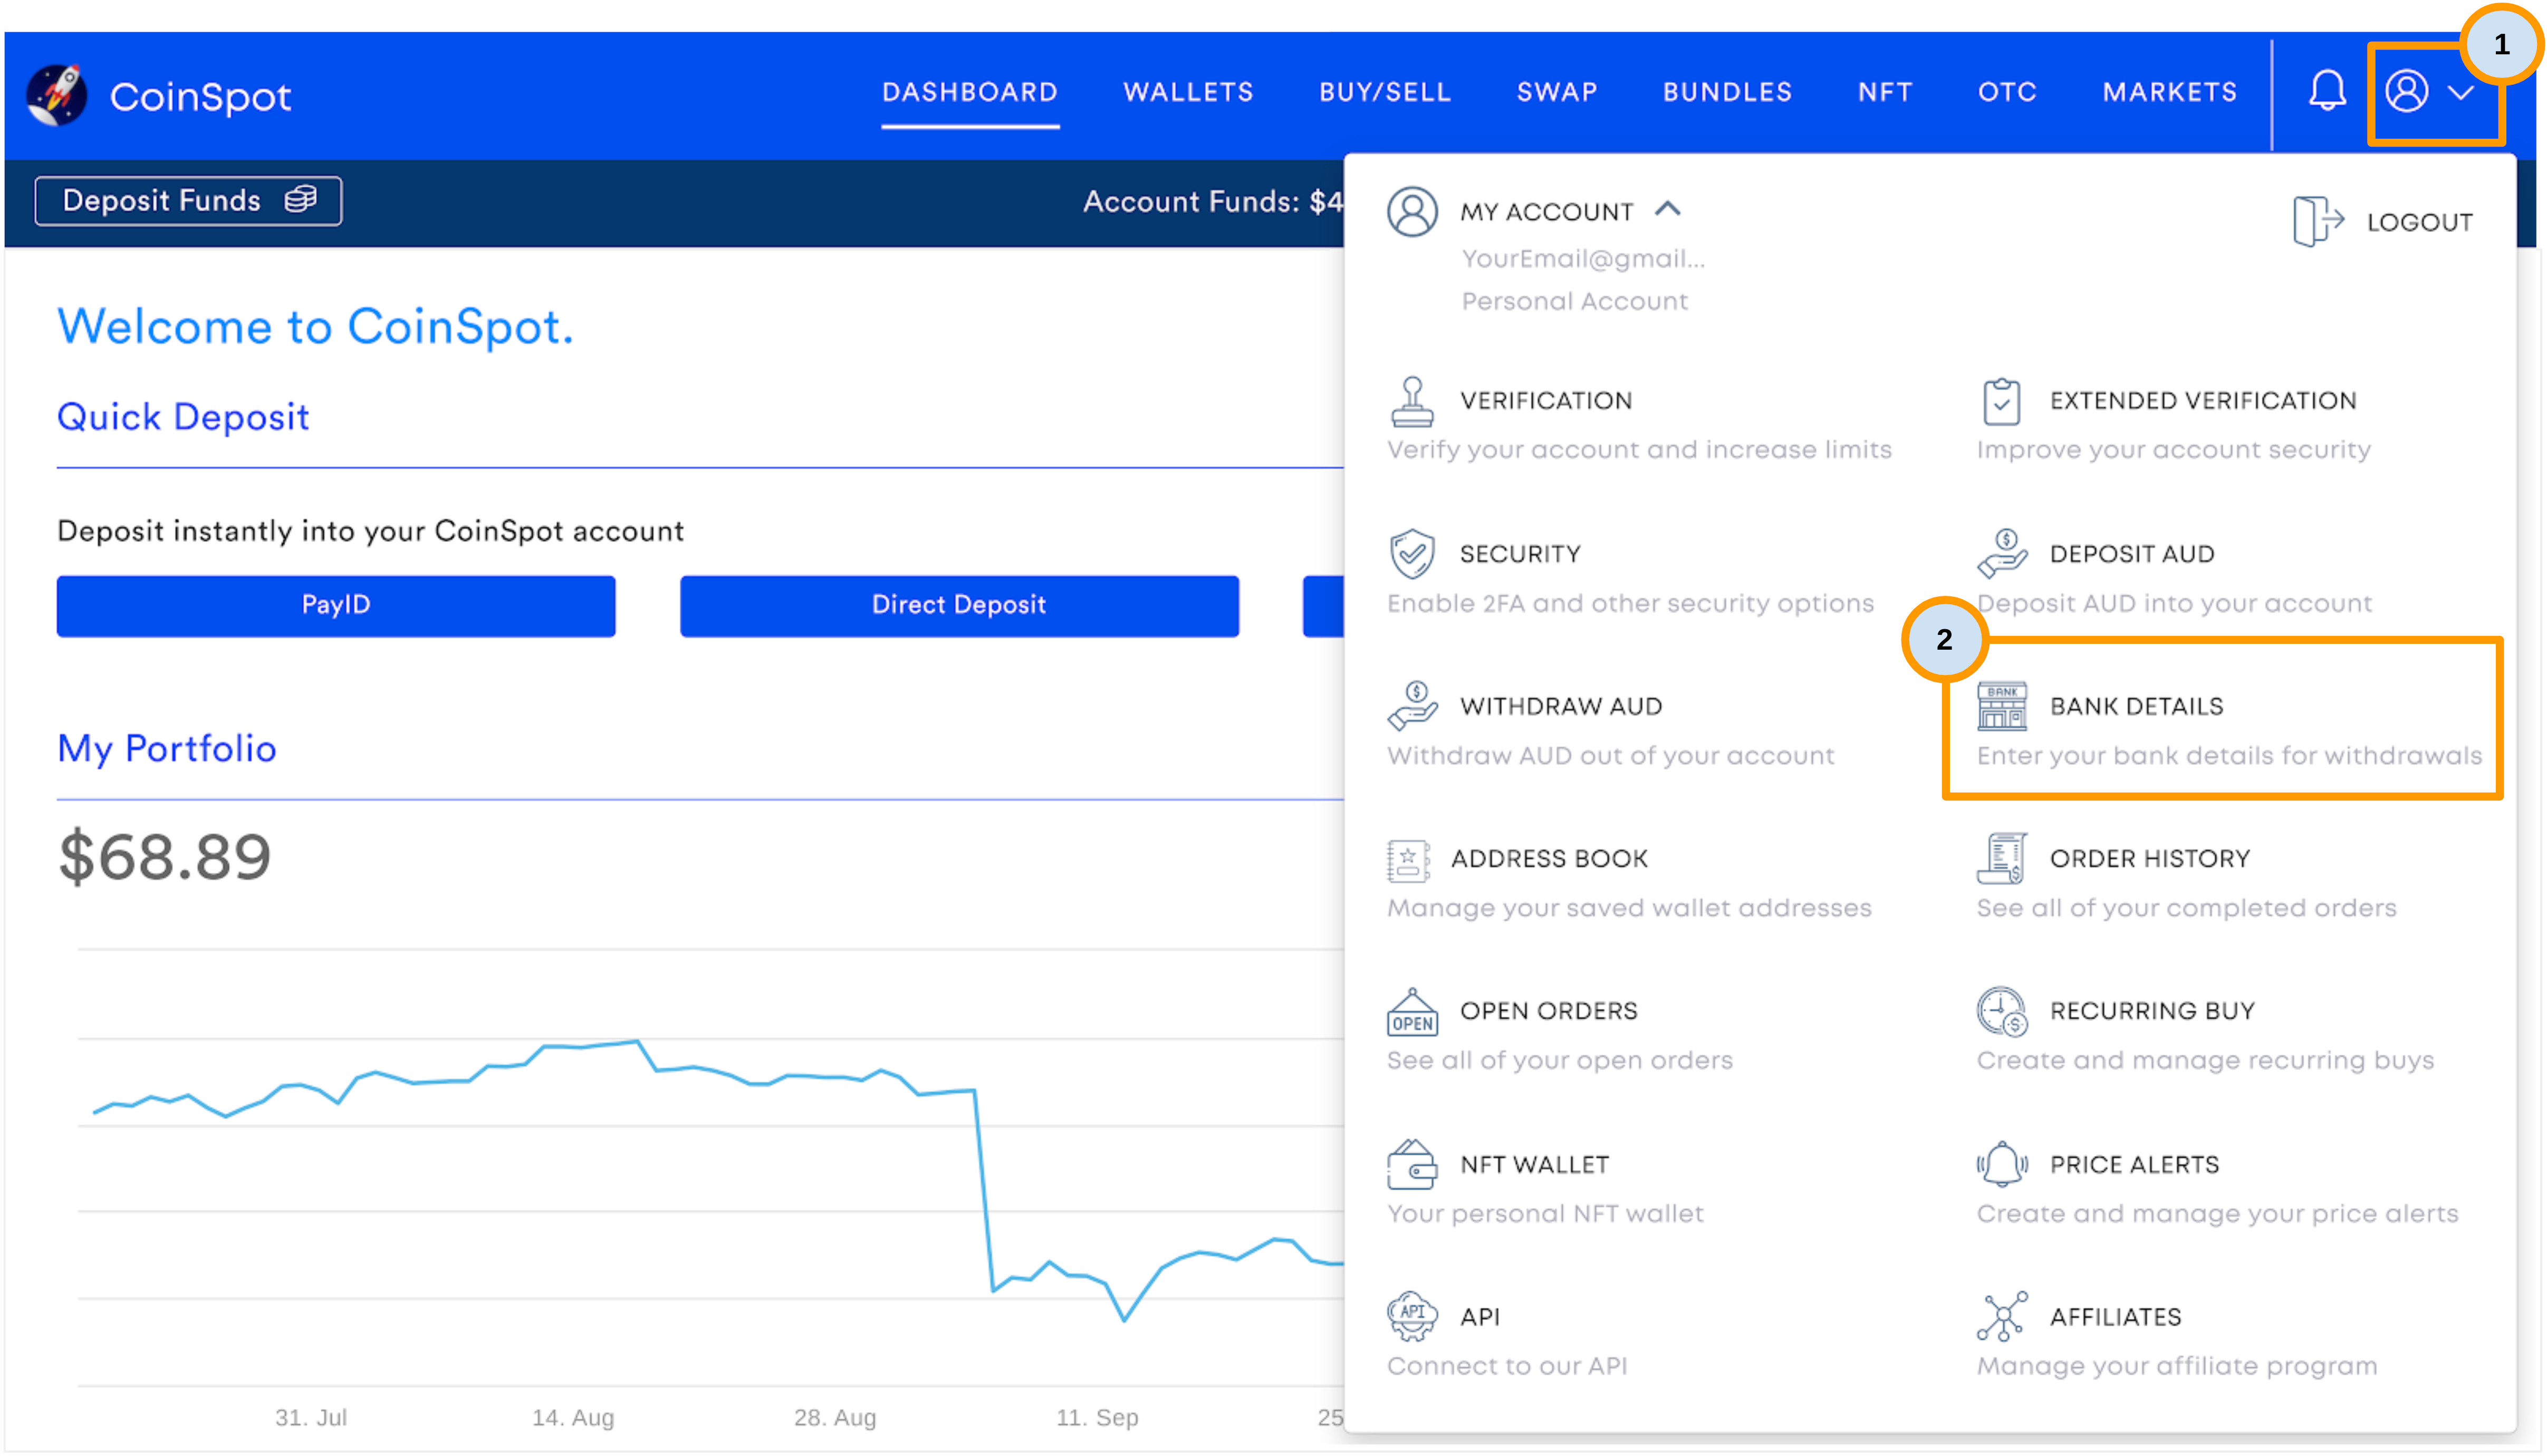Image resolution: width=2547 pixels, height=1456 pixels.
Task: Click the YourEmail@gmail... account text
Action: tap(1582, 259)
